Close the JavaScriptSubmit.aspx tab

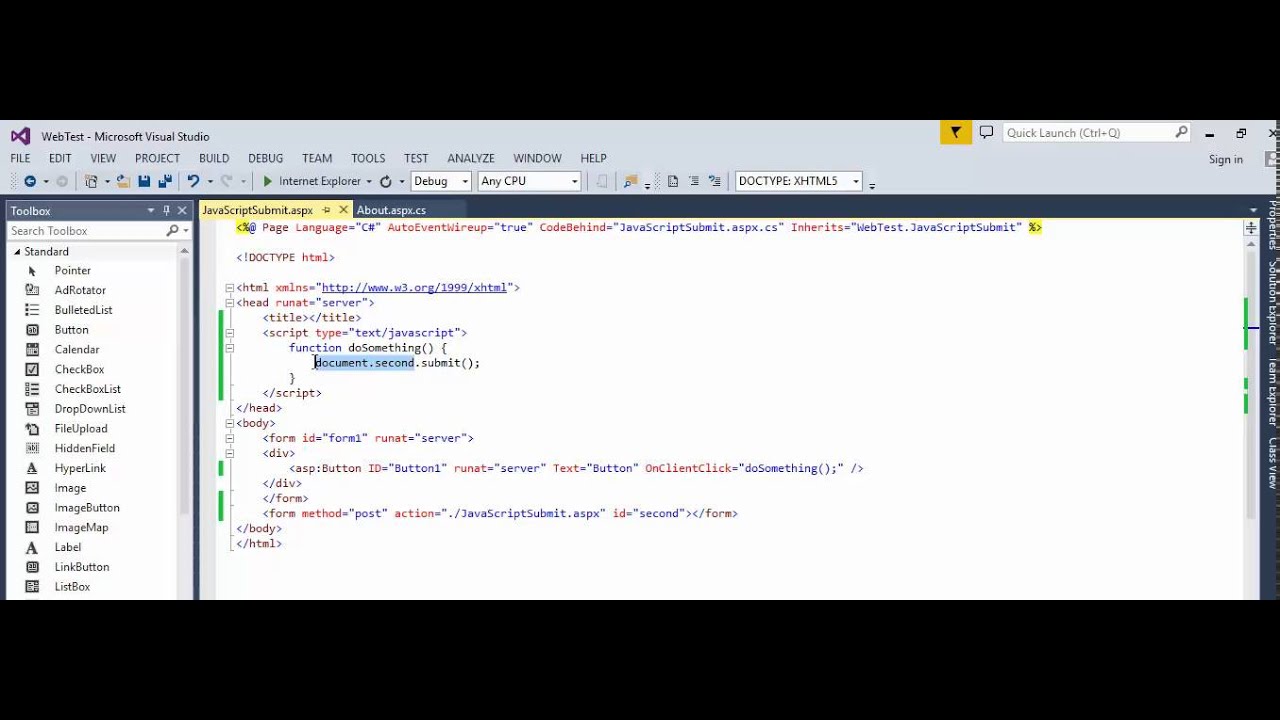[343, 210]
